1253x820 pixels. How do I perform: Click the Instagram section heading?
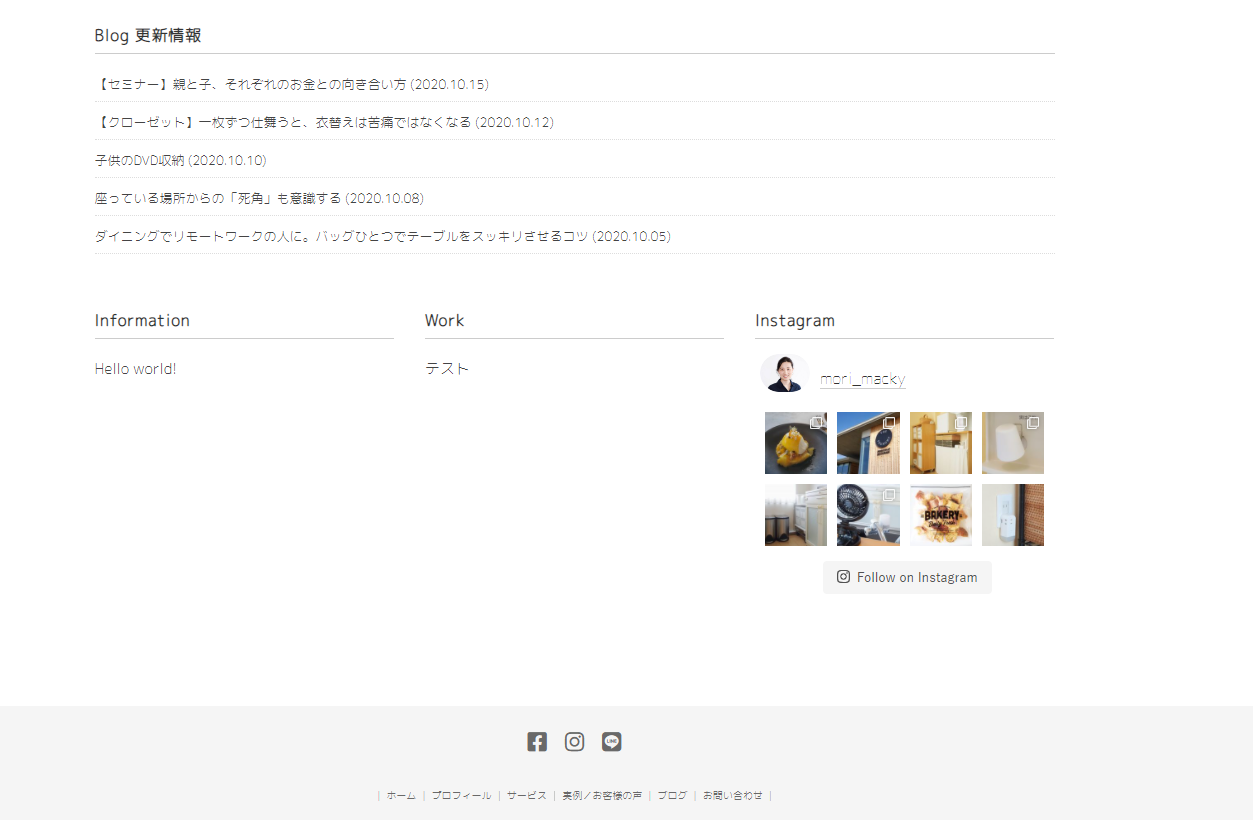(795, 320)
